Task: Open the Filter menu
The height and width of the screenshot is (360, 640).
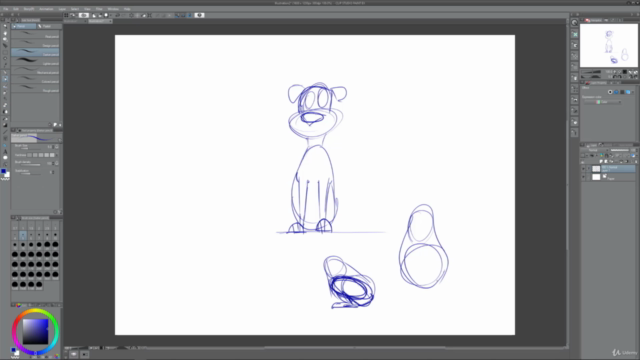Action: 99,9
